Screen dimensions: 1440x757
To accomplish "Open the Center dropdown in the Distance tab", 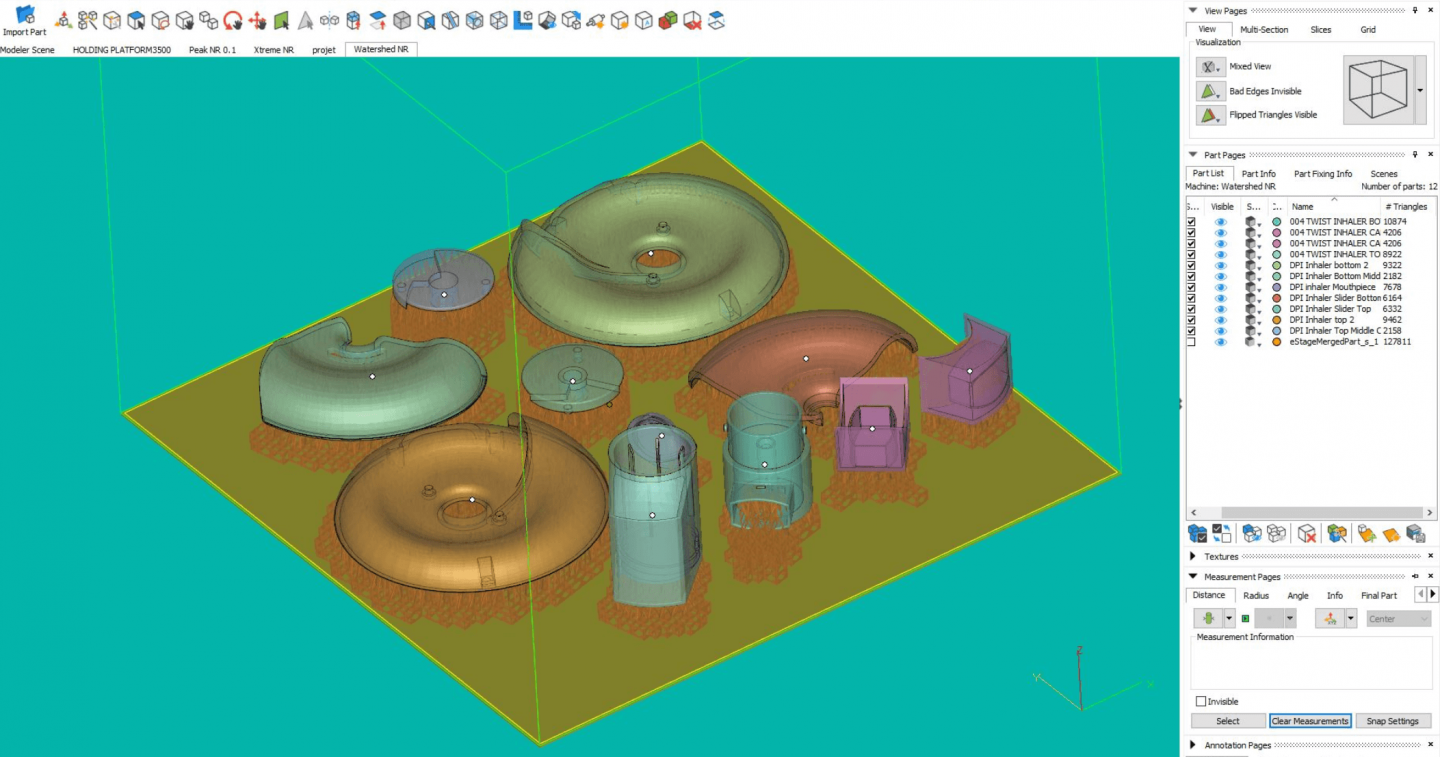I will [1398, 618].
